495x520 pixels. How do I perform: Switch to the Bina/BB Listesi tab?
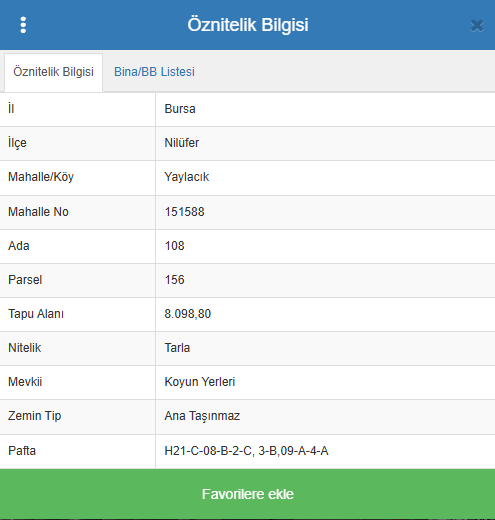tap(154, 72)
